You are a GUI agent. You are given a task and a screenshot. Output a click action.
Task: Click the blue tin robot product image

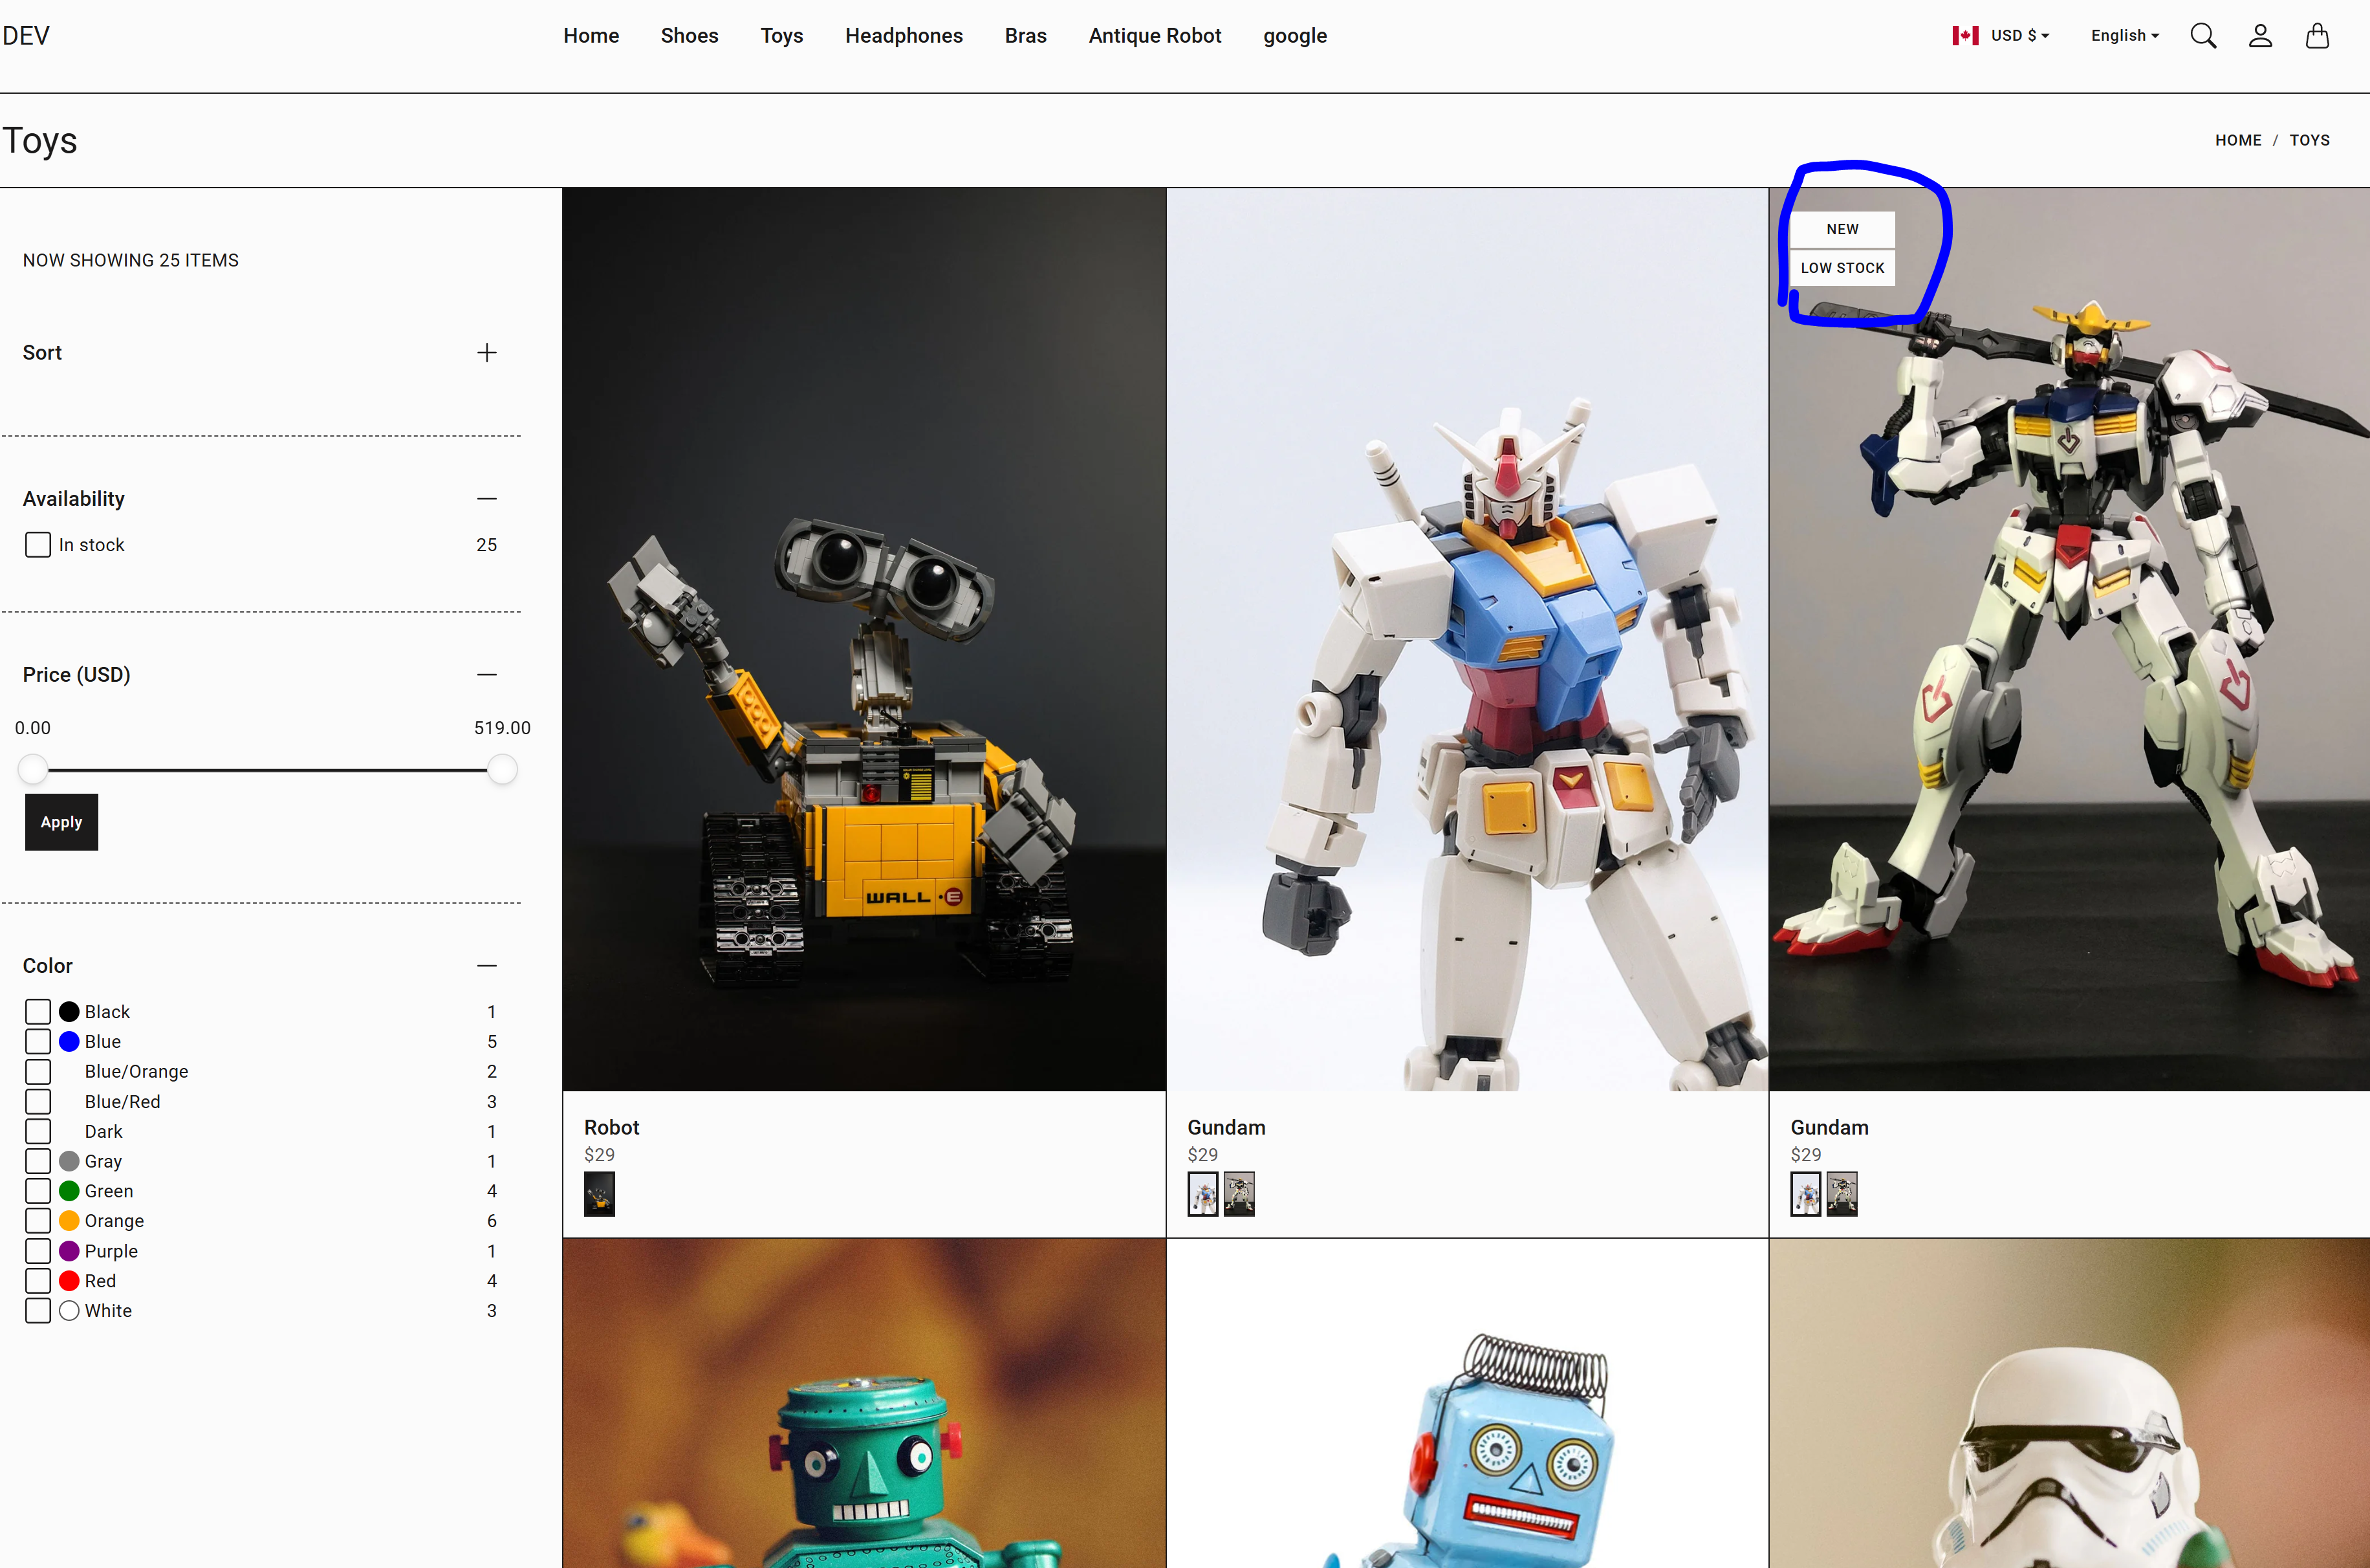click(1467, 1403)
